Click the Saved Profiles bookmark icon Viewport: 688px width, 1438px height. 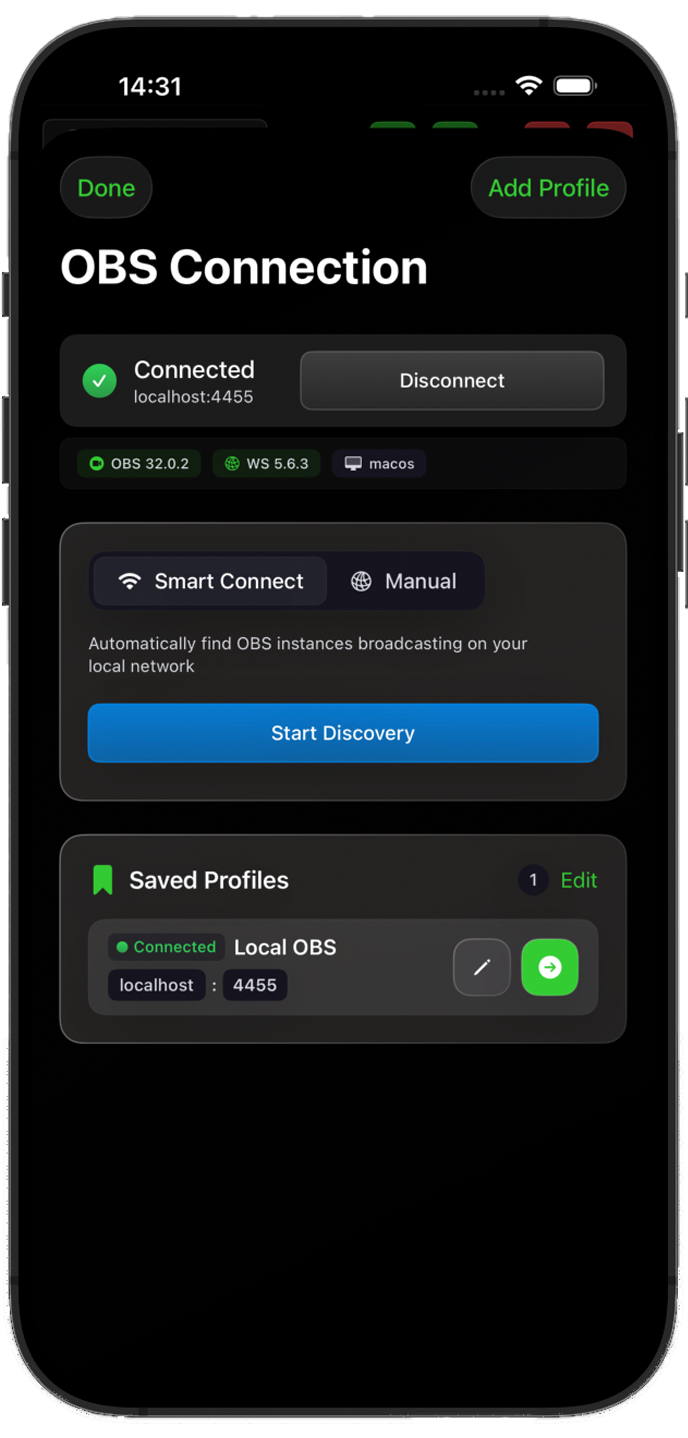pyautogui.click(x=103, y=880)
